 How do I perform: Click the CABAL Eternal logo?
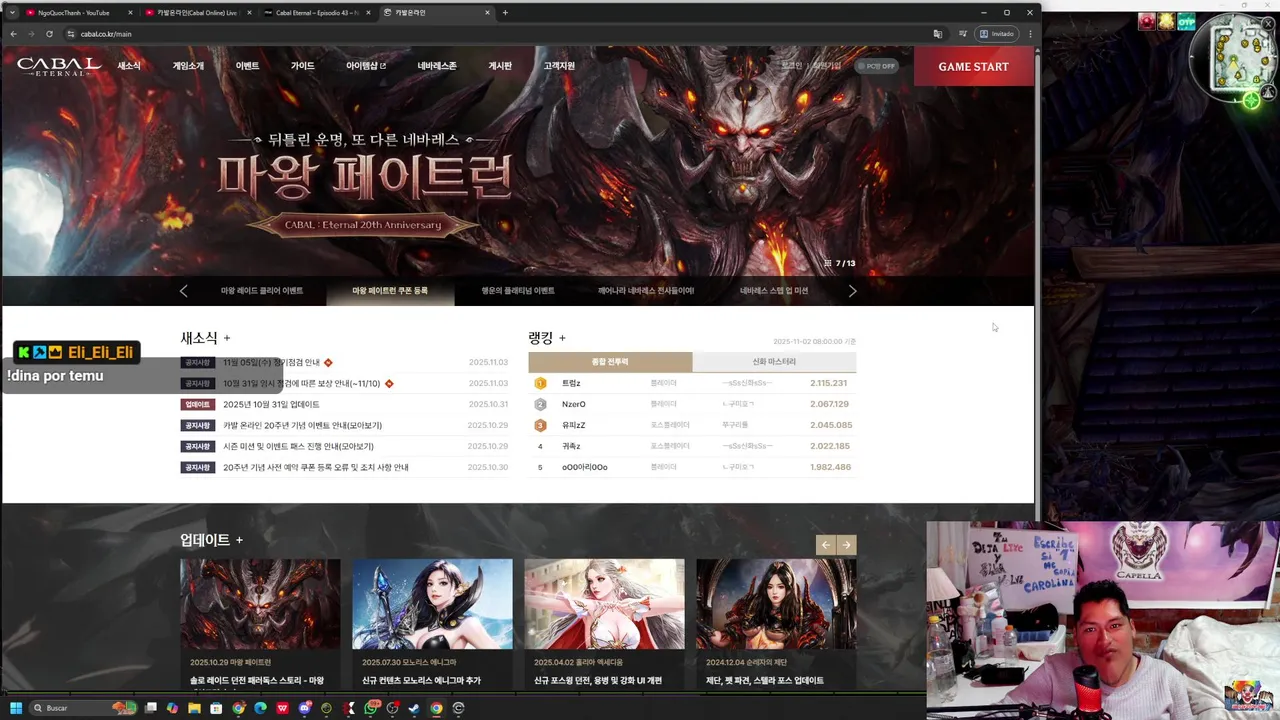tap(59, 66)
